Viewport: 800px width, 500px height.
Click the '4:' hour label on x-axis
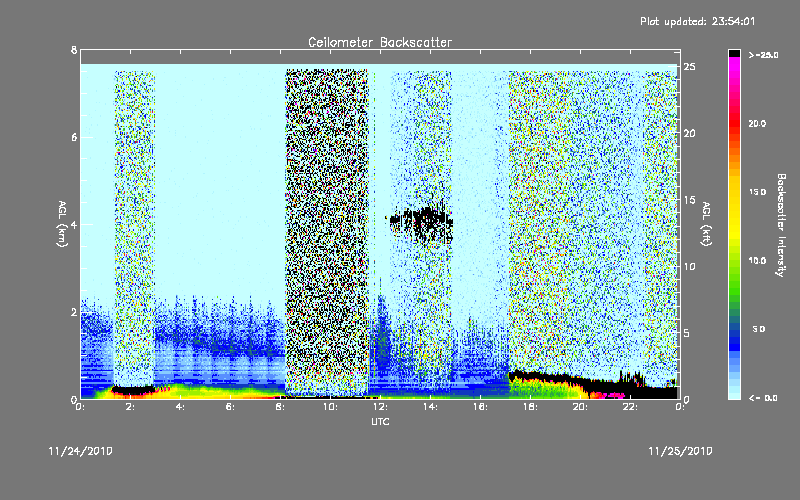pyautogui.click(x=180, y=407)
